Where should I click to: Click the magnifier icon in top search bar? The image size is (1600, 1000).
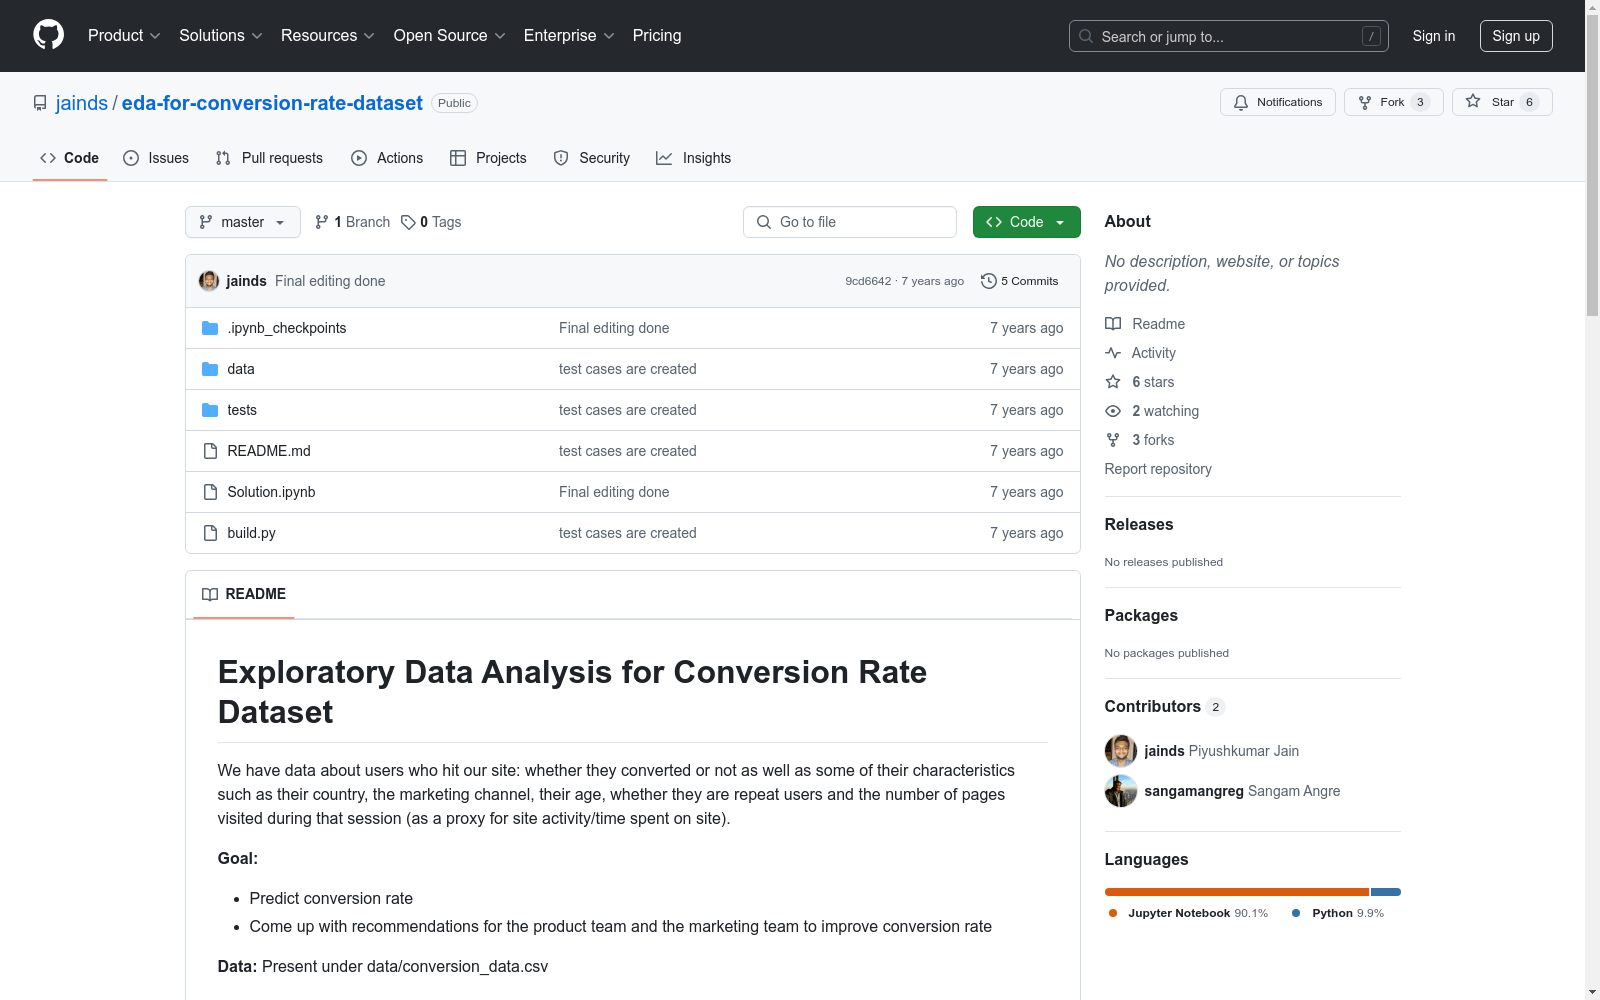tap(1086, 36)
